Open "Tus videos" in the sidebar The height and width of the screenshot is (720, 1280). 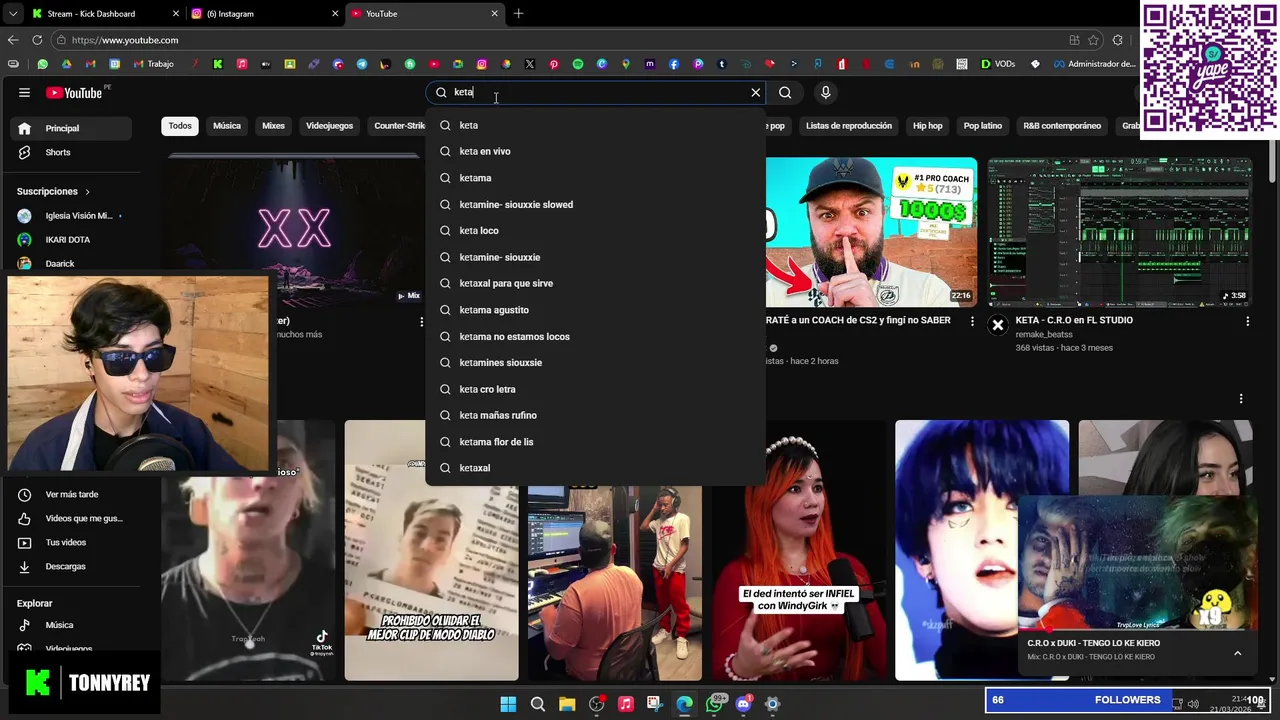(x=71, y=542)
